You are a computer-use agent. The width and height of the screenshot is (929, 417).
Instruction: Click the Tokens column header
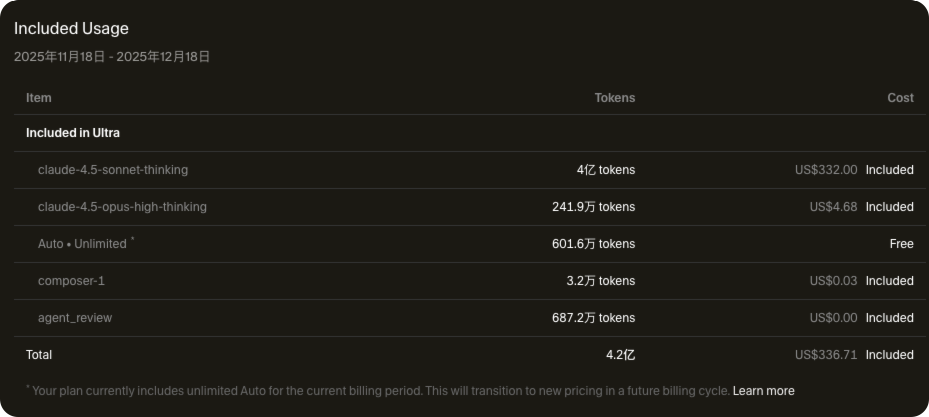tap(614, 98)
